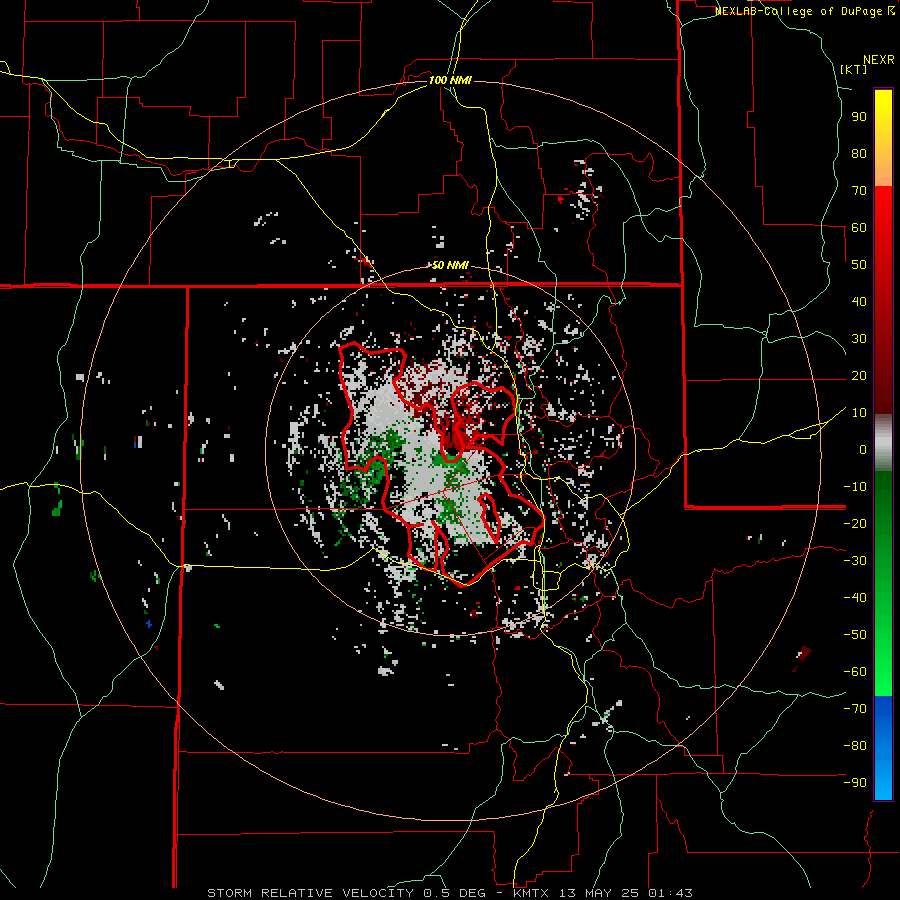Click the 10 value on the velocity scale

pos(859,413)
